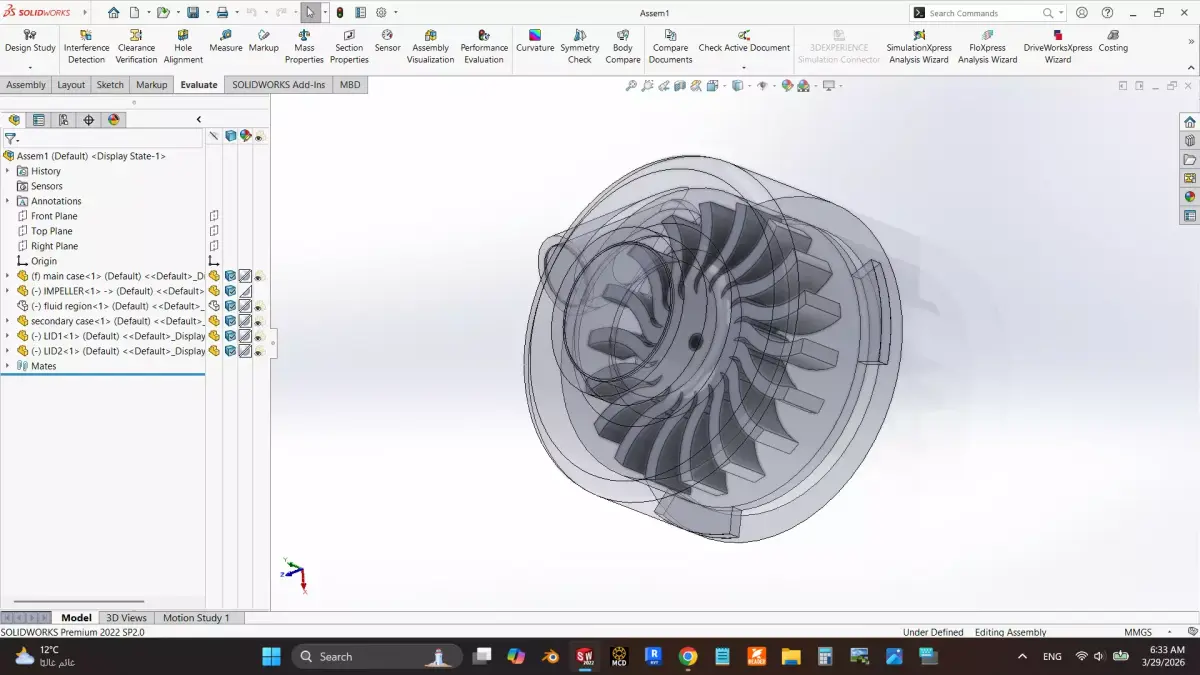
Task: Open the SOLIDWORKS Add-Ins tab
Action: (x=279, y=85)
